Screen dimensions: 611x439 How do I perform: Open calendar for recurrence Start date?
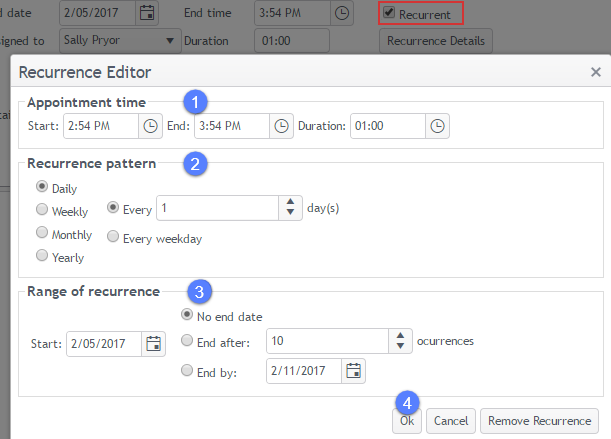coord(154,344)
